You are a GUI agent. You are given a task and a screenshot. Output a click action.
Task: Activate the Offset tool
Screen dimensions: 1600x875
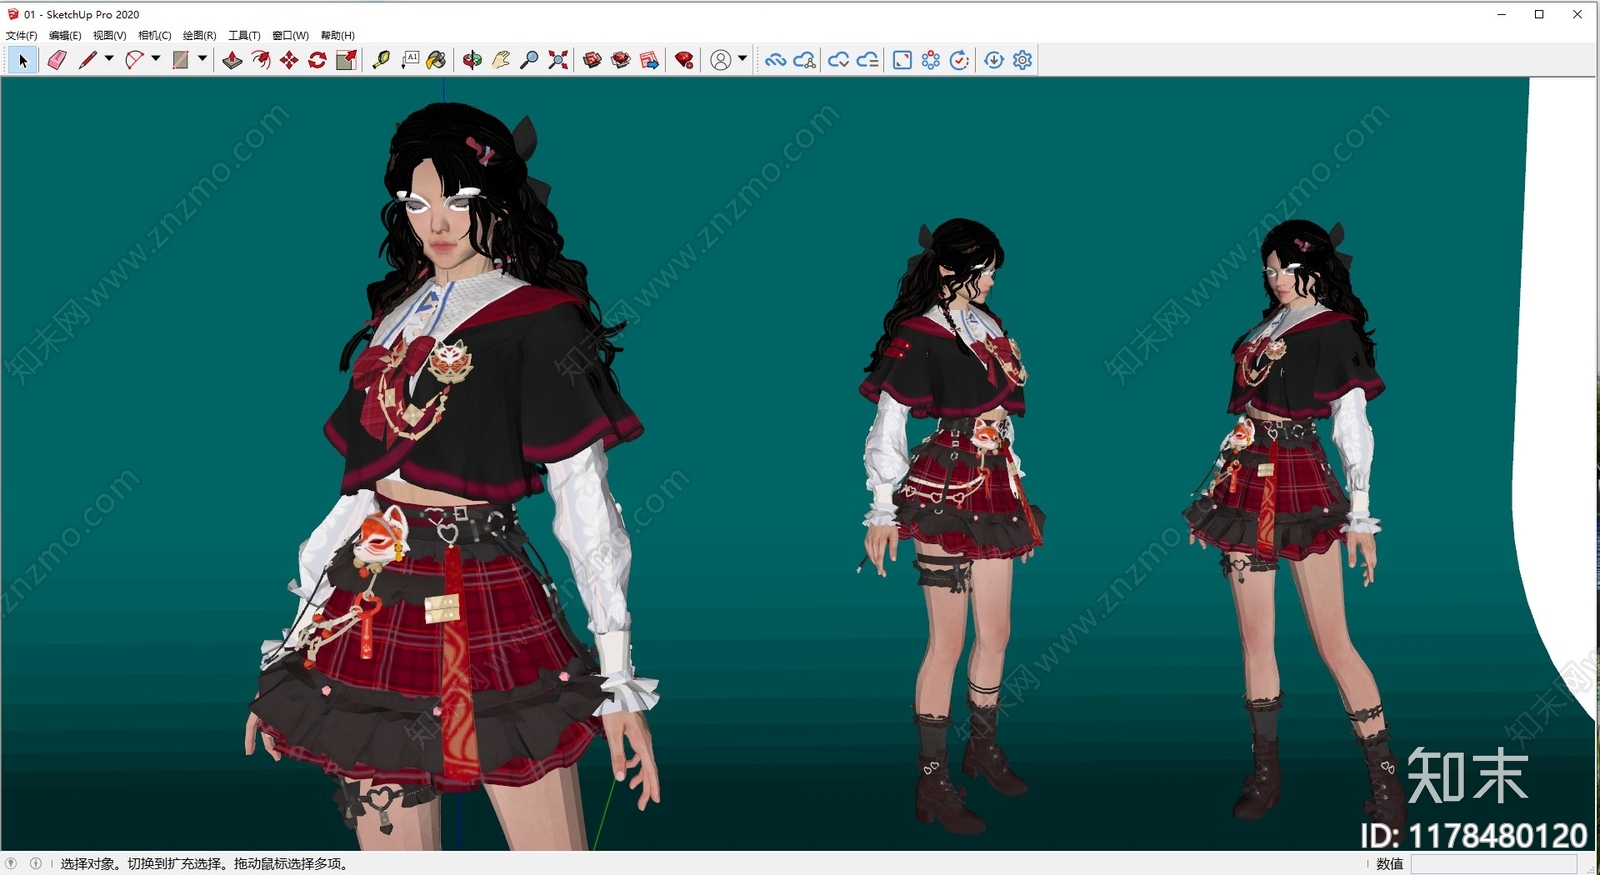point(261,60)
